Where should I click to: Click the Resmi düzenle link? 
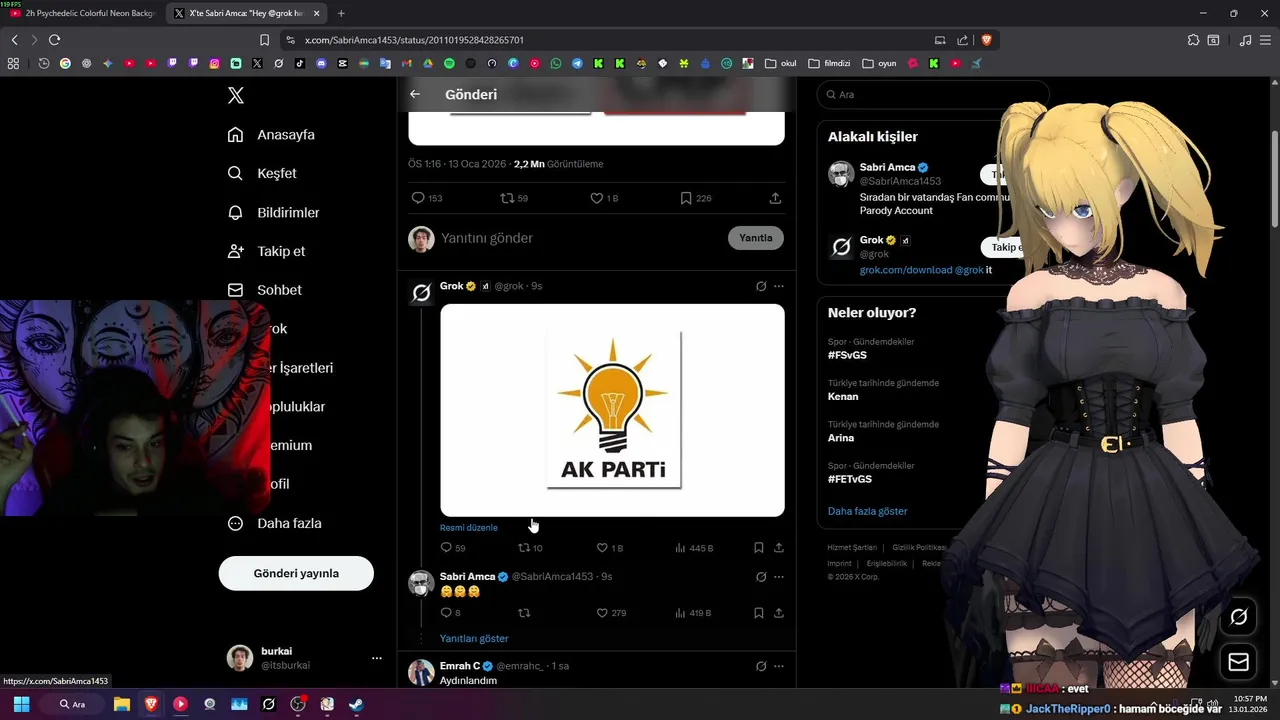click(469, 527)
